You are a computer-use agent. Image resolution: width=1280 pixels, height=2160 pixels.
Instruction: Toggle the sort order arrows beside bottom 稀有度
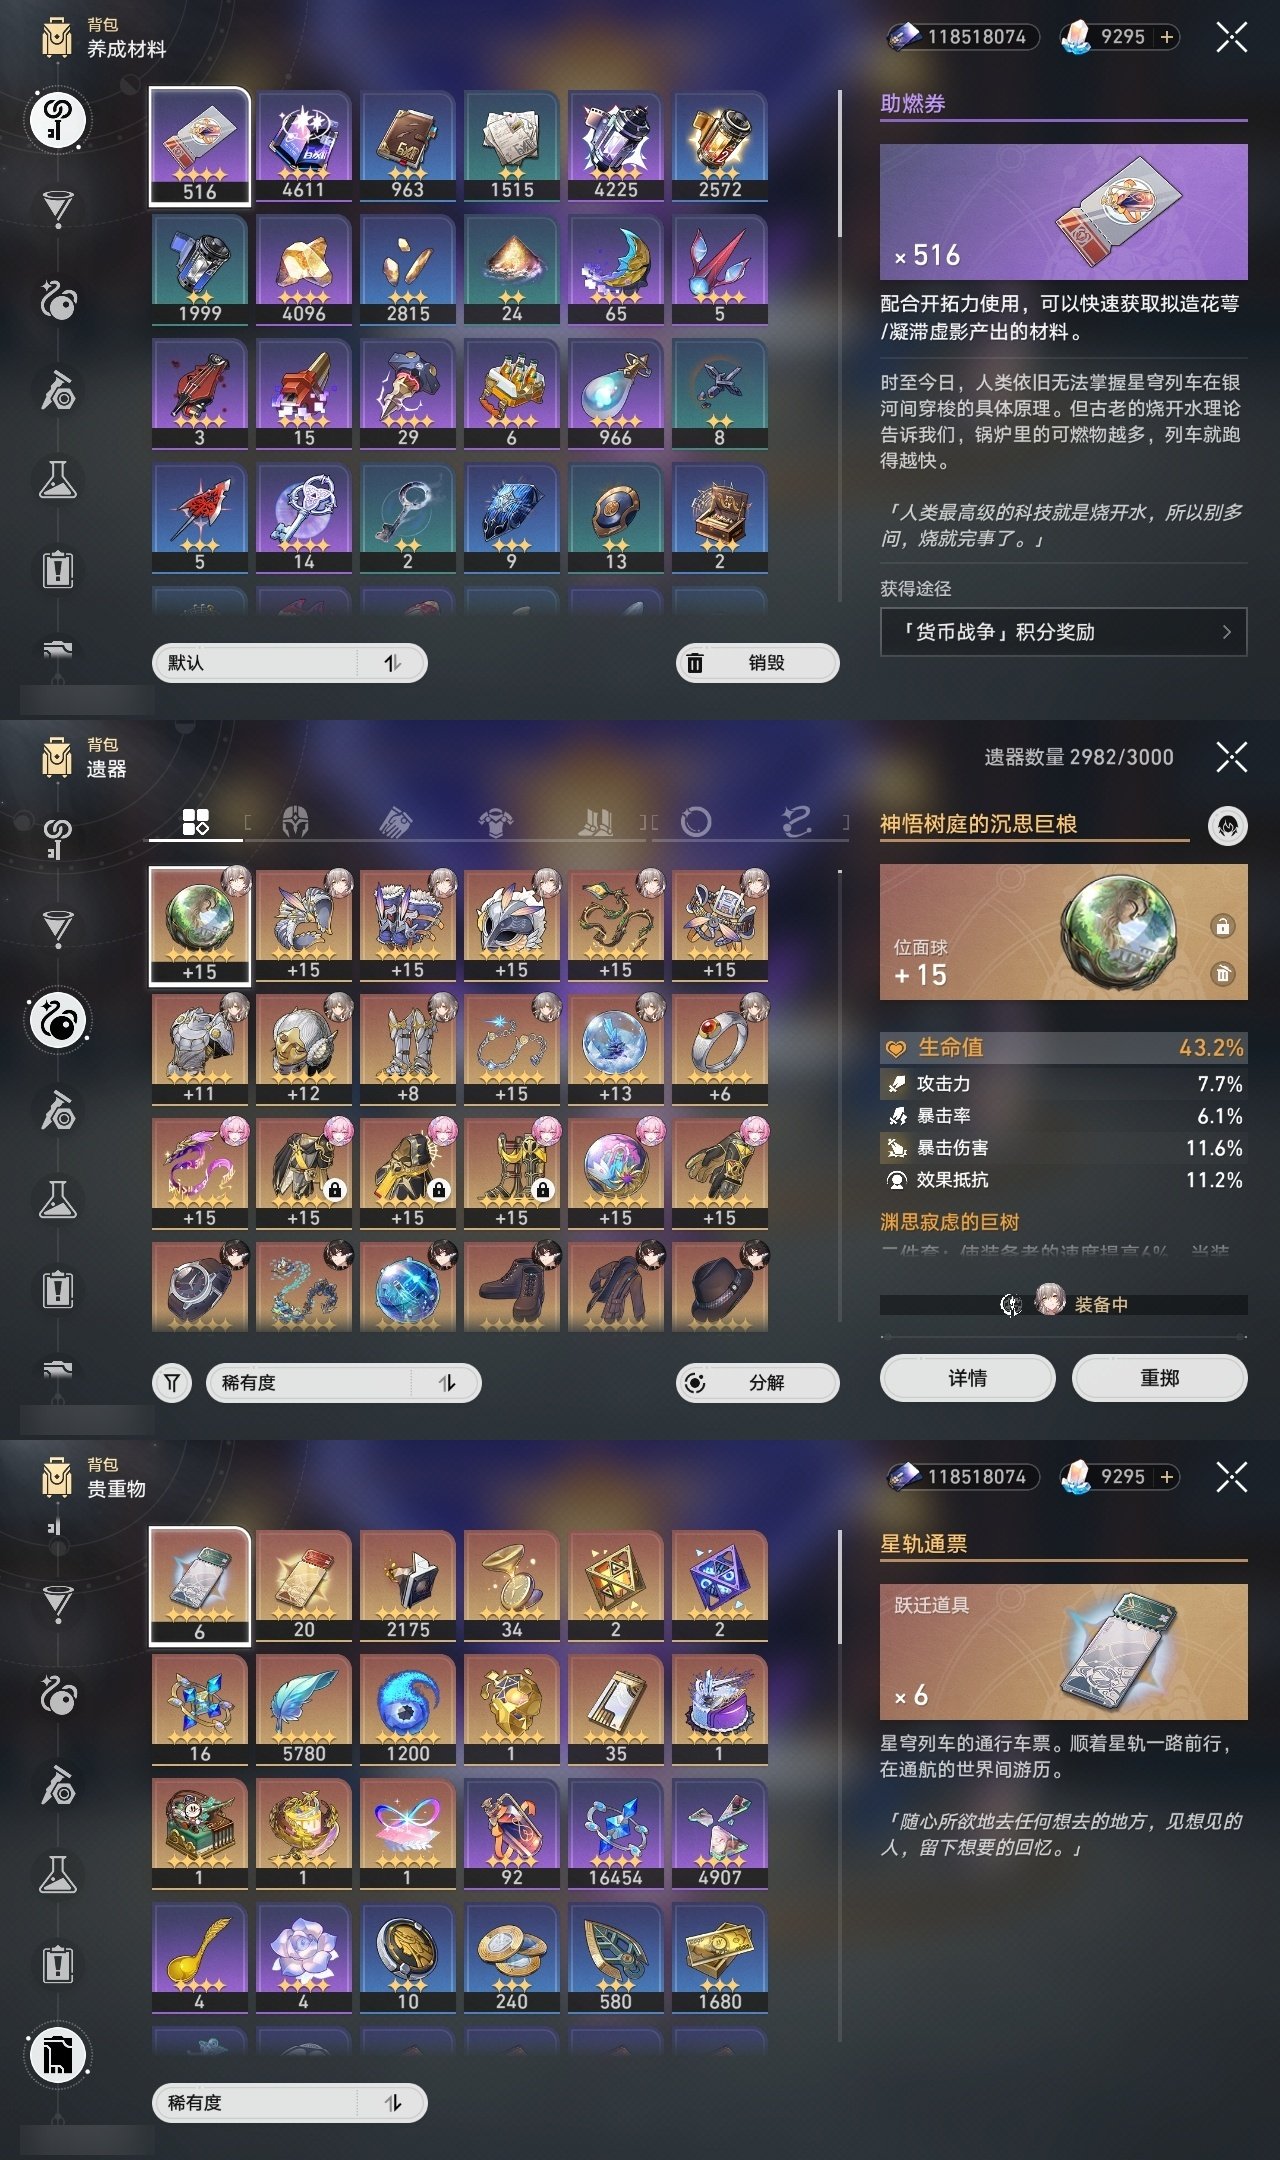393,2103
